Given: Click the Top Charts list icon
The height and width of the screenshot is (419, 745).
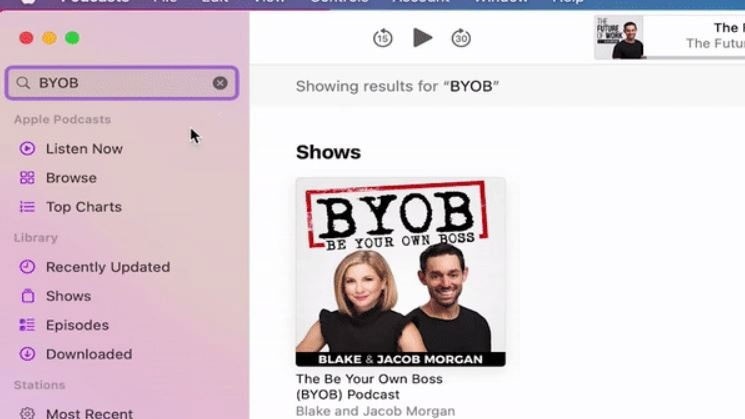Looking at the screenshot, I should 27,207.
